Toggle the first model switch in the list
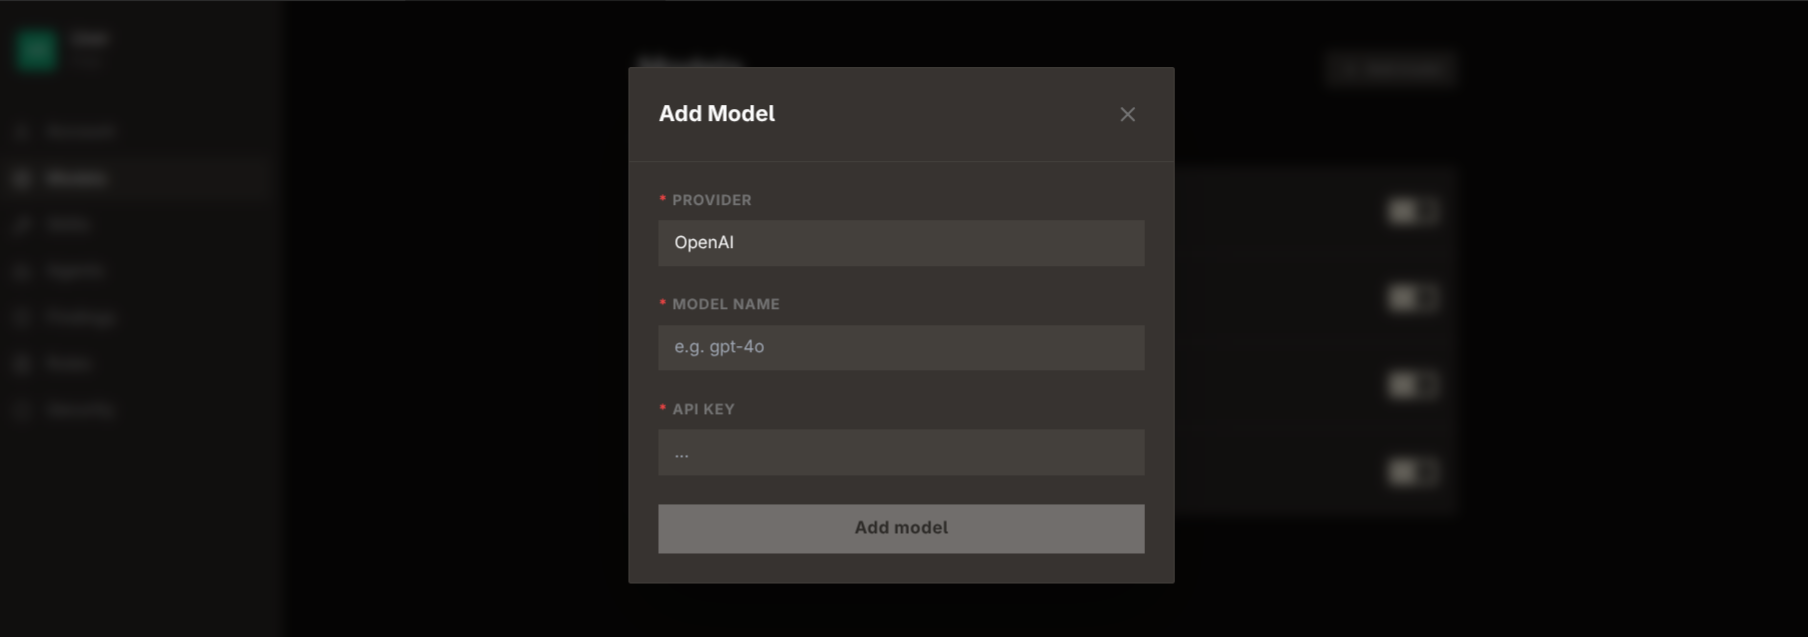 (1413, 211)
